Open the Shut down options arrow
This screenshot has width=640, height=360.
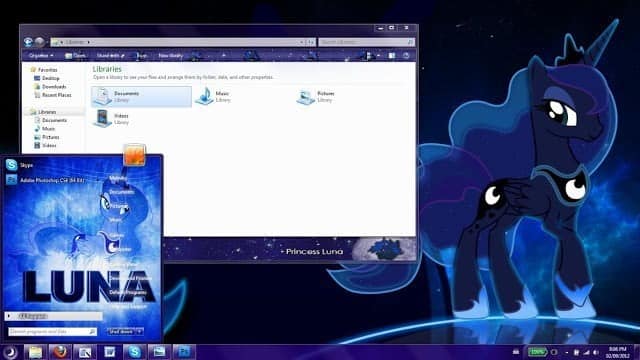pos(140,332)
